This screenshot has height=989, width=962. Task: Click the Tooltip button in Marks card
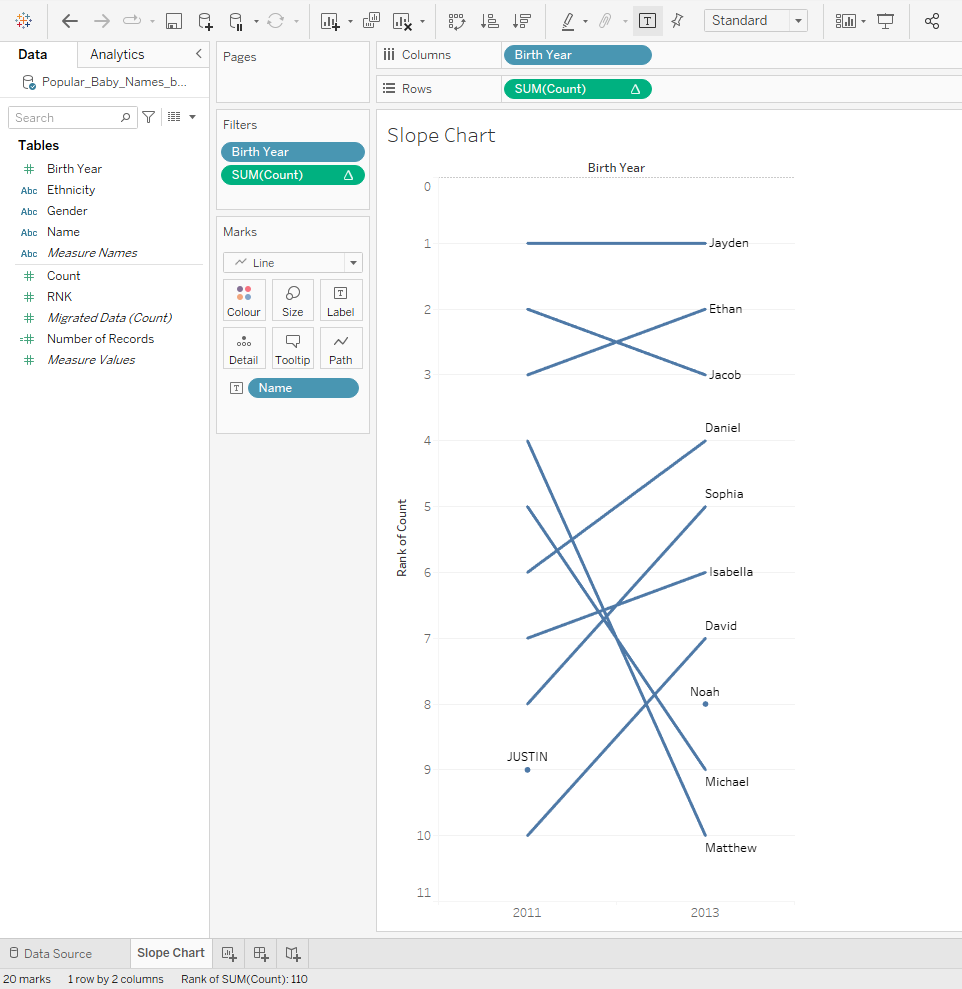(x=293, y=348)
